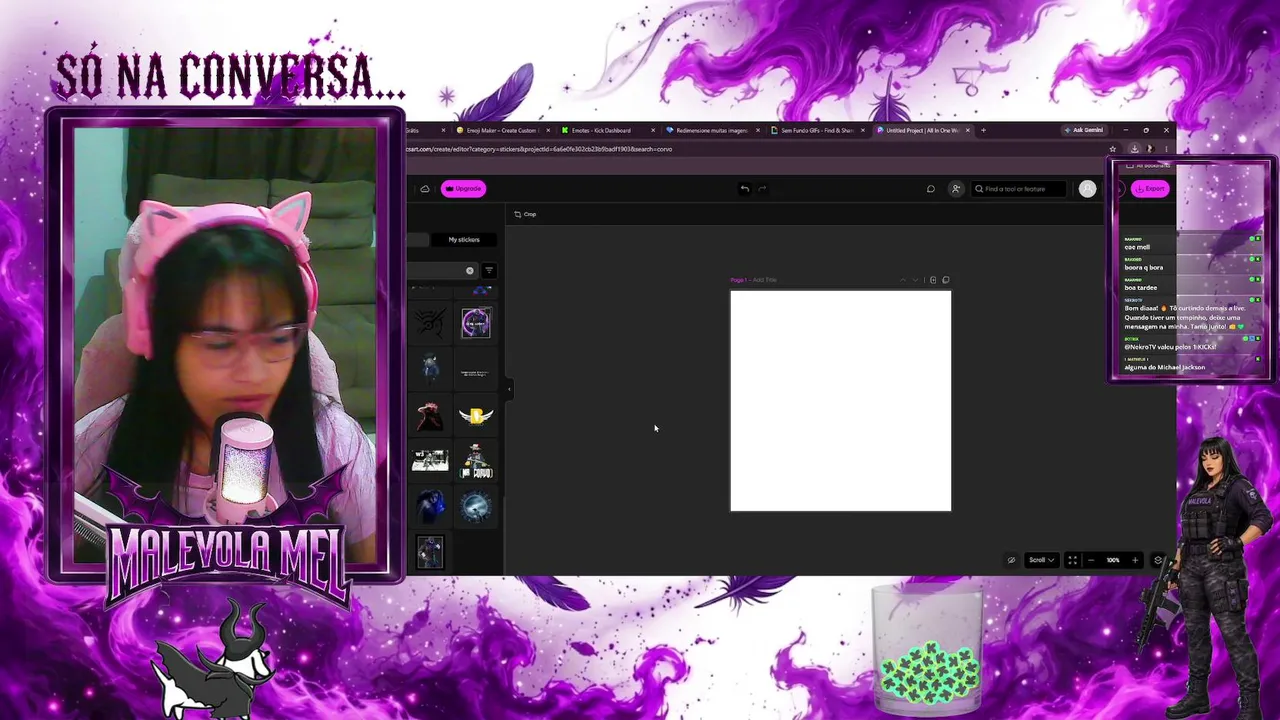The height and width of the screenshot is (720, 1280).
Task: Click the invite collaborators person icon
Action: pyautogui.click(x=956, y=188)
